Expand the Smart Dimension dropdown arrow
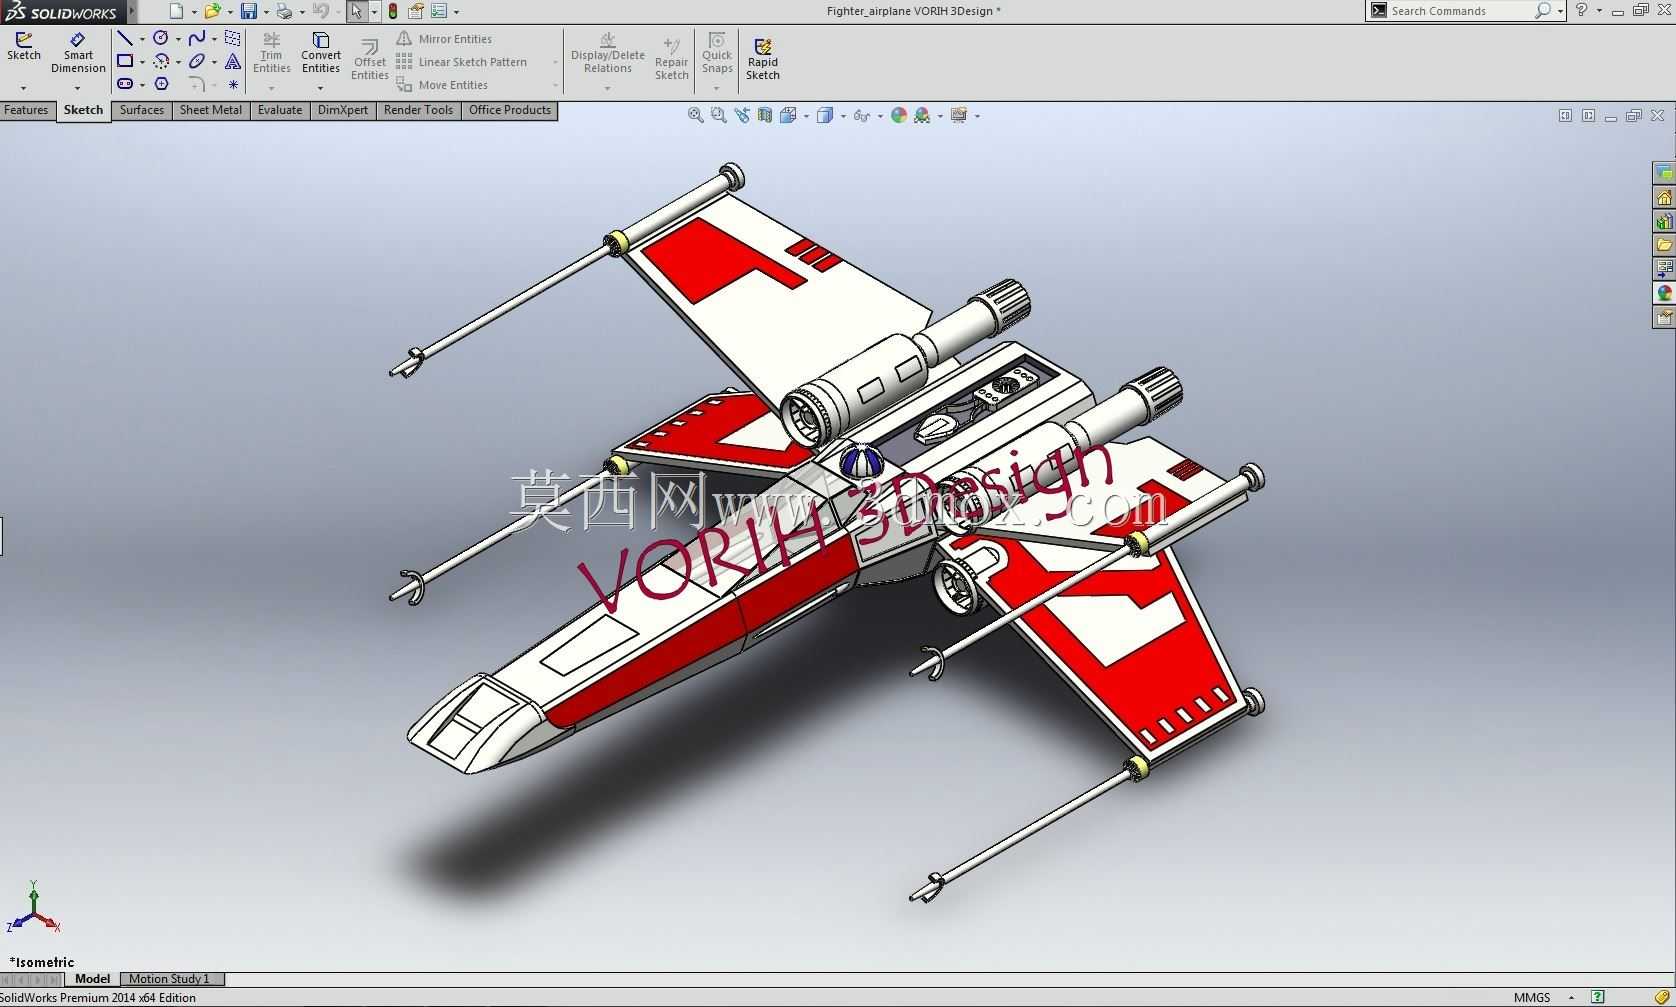The image size is (1676, 1007). (78, 88)
